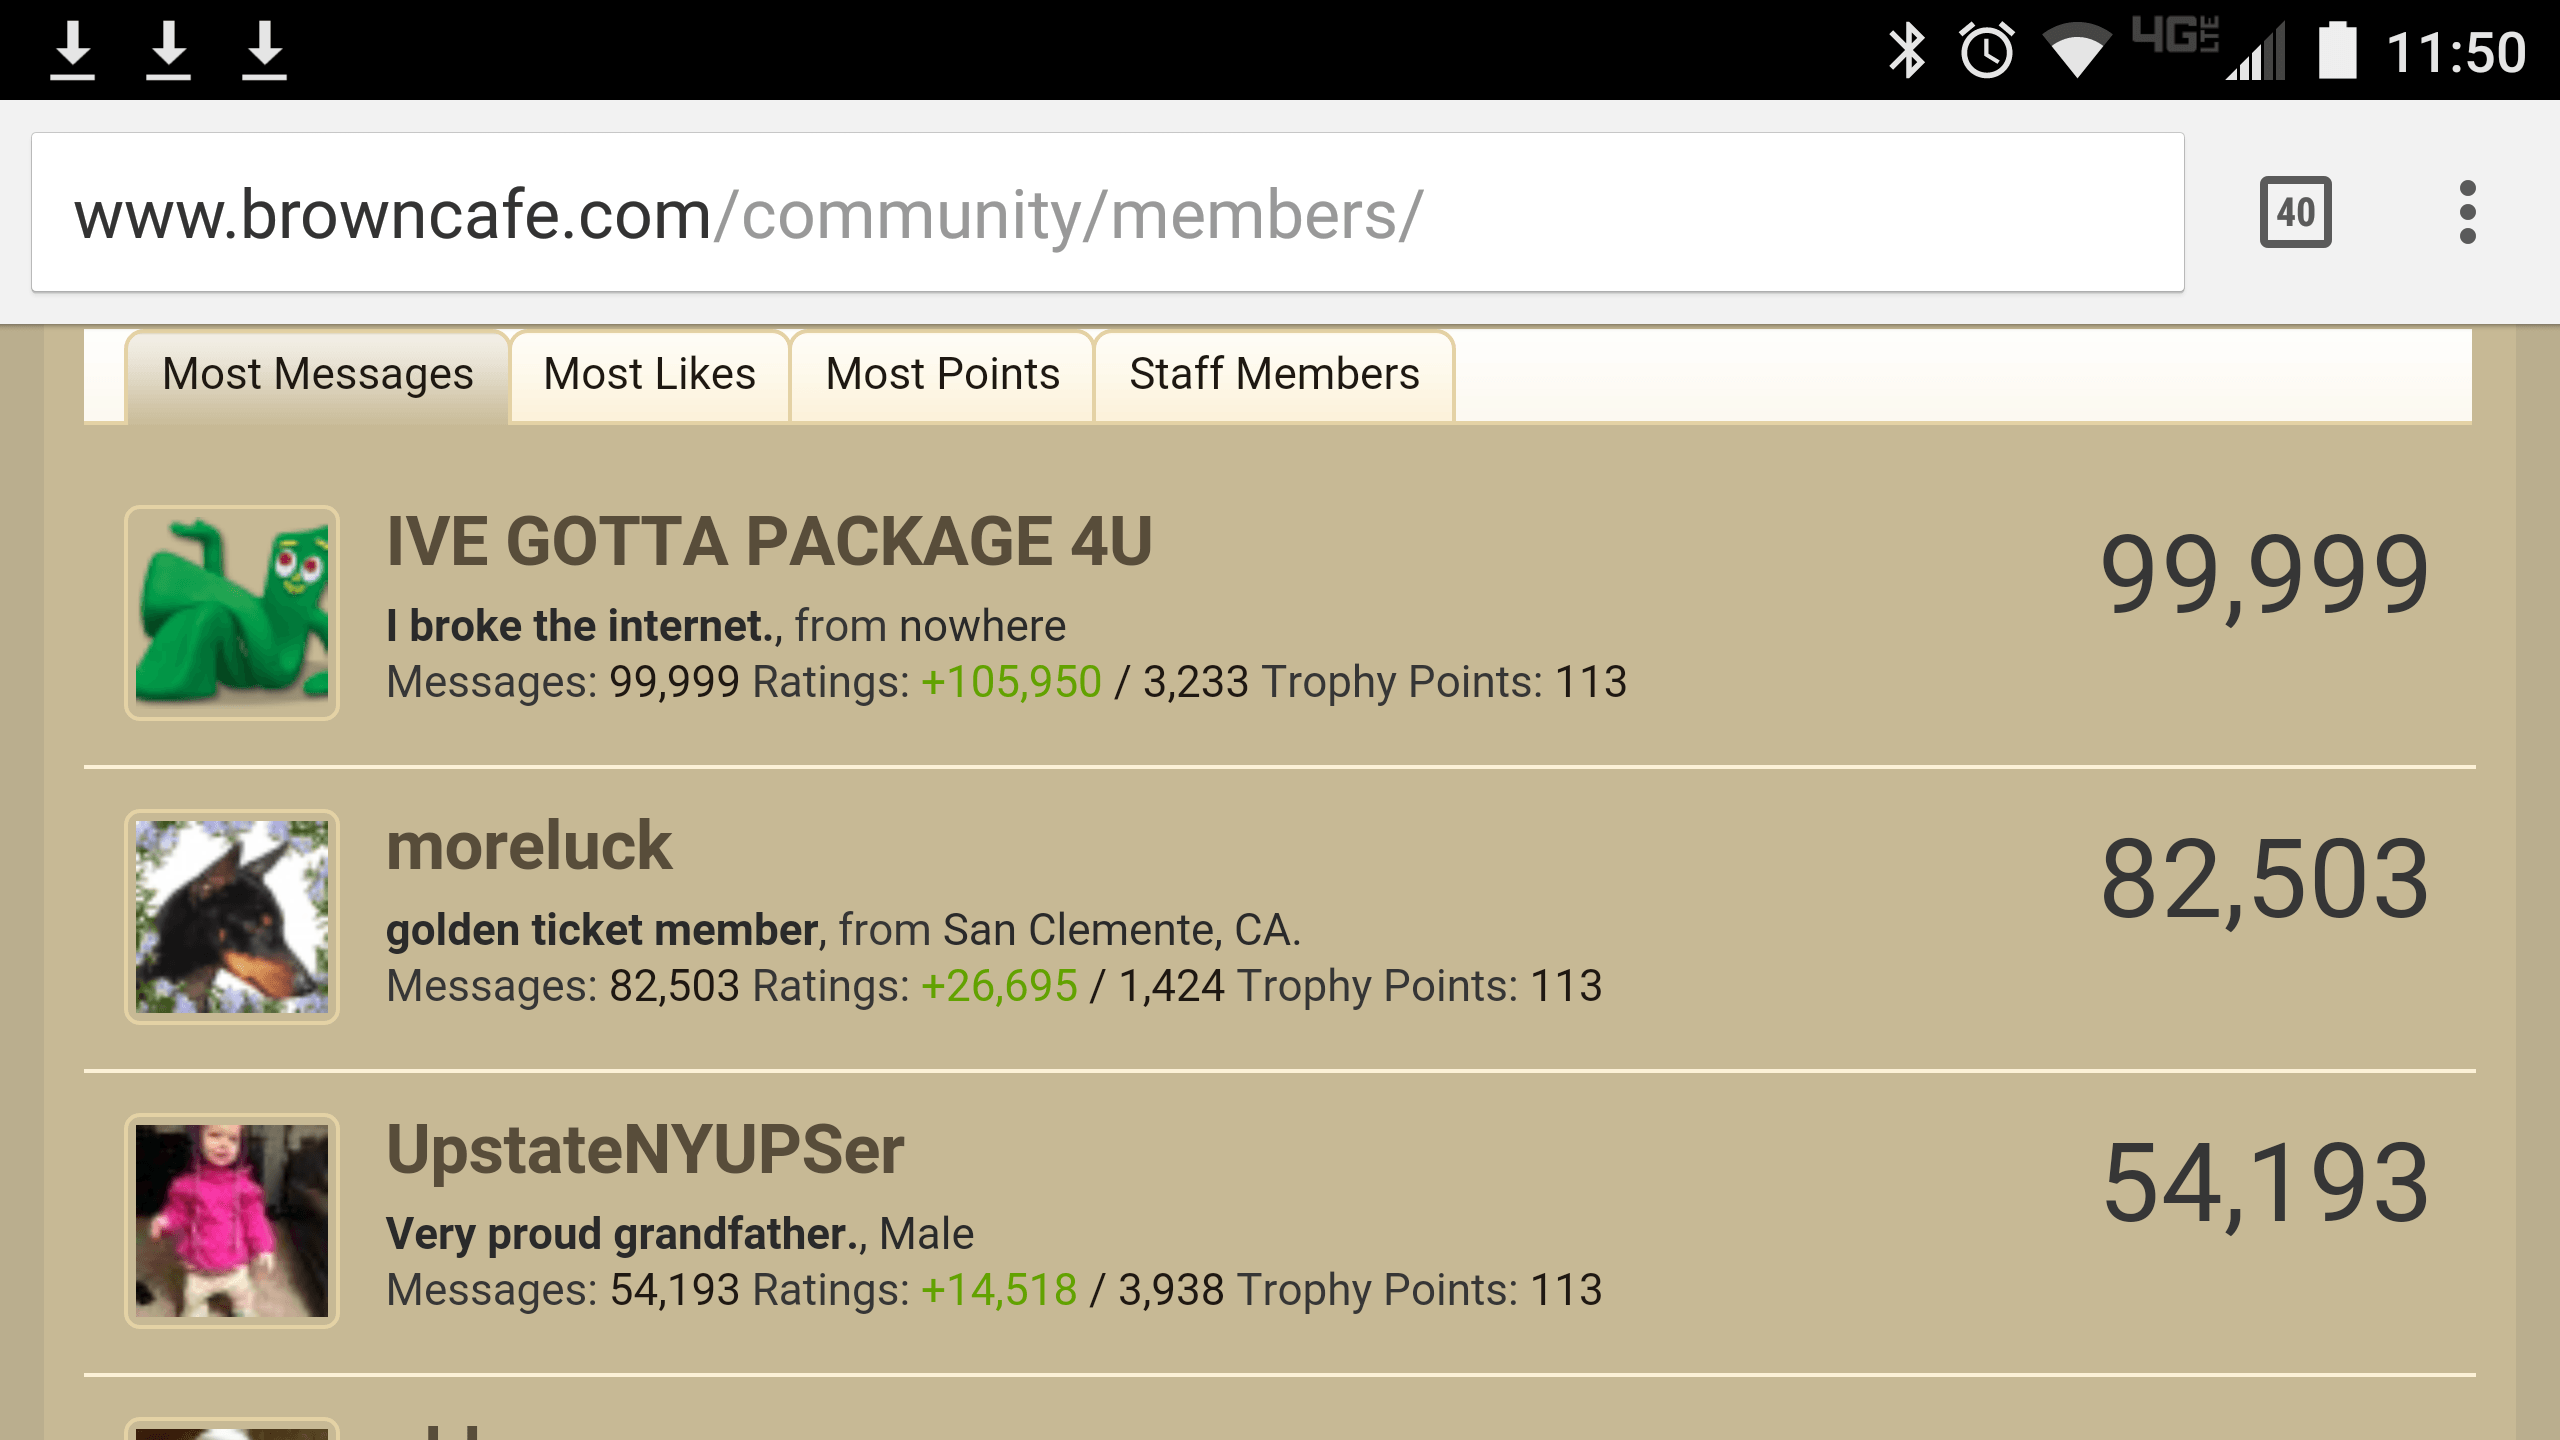The height and width of the screenshot is (1440, 2560).
Task: Switch to the Most Points tab
Action: (942, 375)
